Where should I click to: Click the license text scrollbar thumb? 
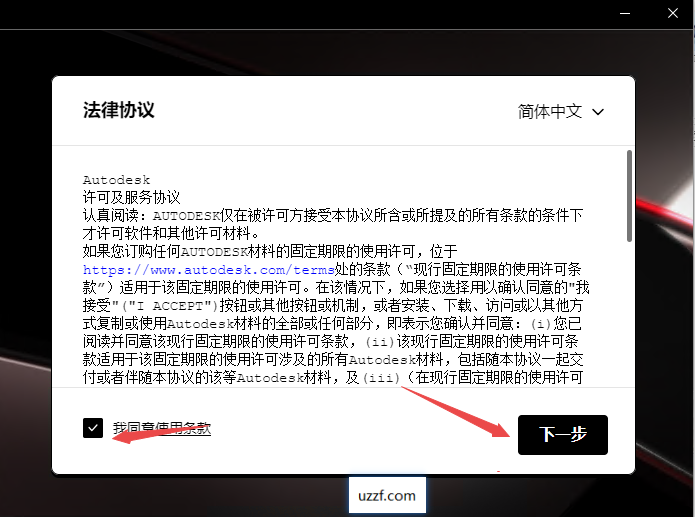pos(628,195)
